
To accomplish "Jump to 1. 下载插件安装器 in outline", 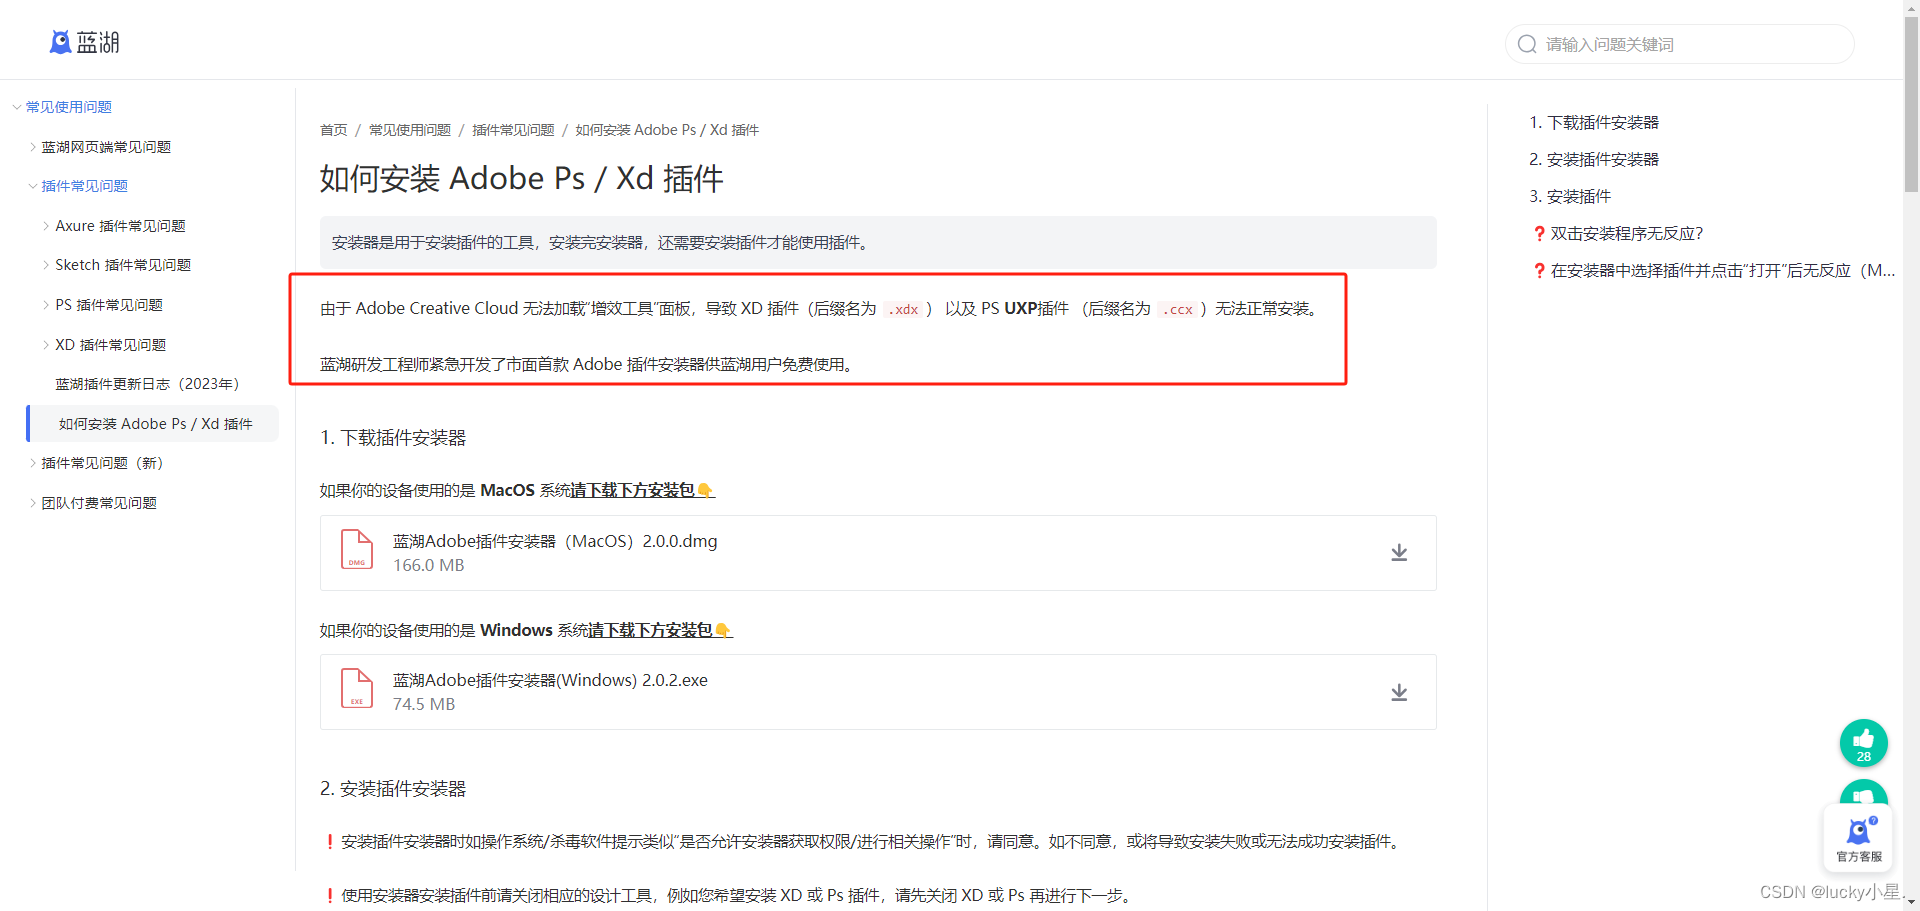I will point(1594,123).
